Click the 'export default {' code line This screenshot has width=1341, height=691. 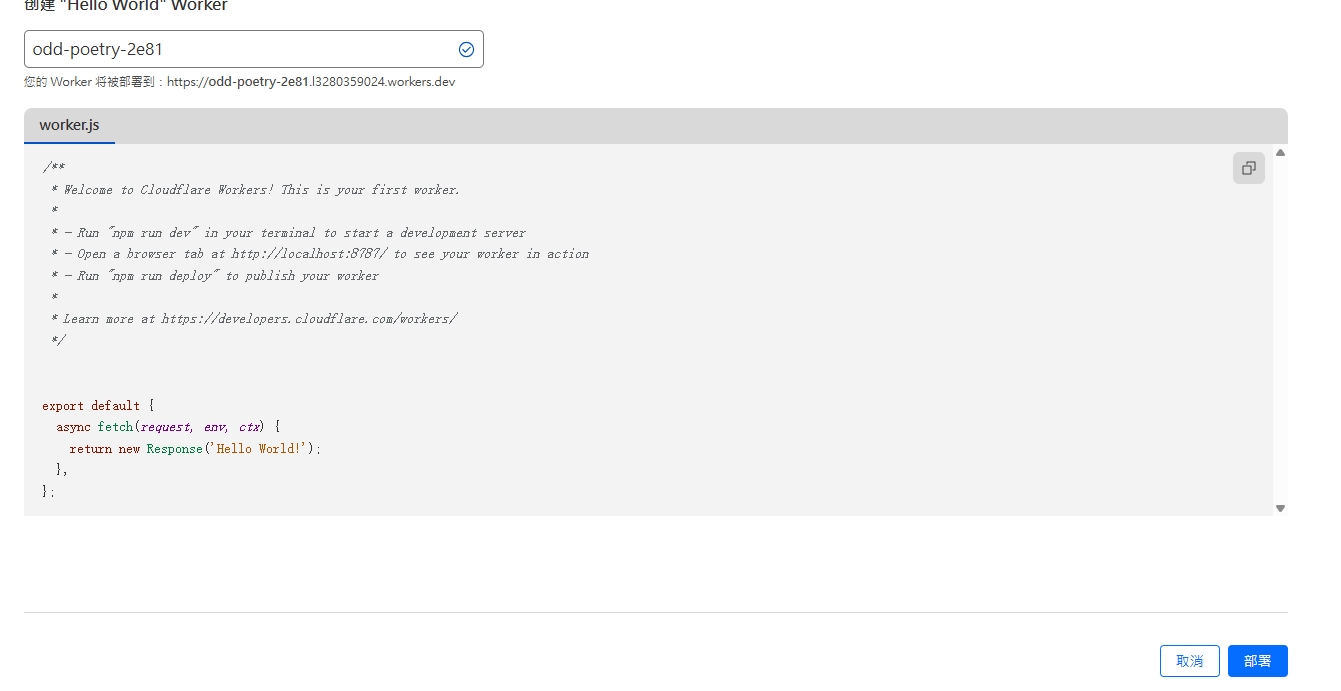click(98, 406)
